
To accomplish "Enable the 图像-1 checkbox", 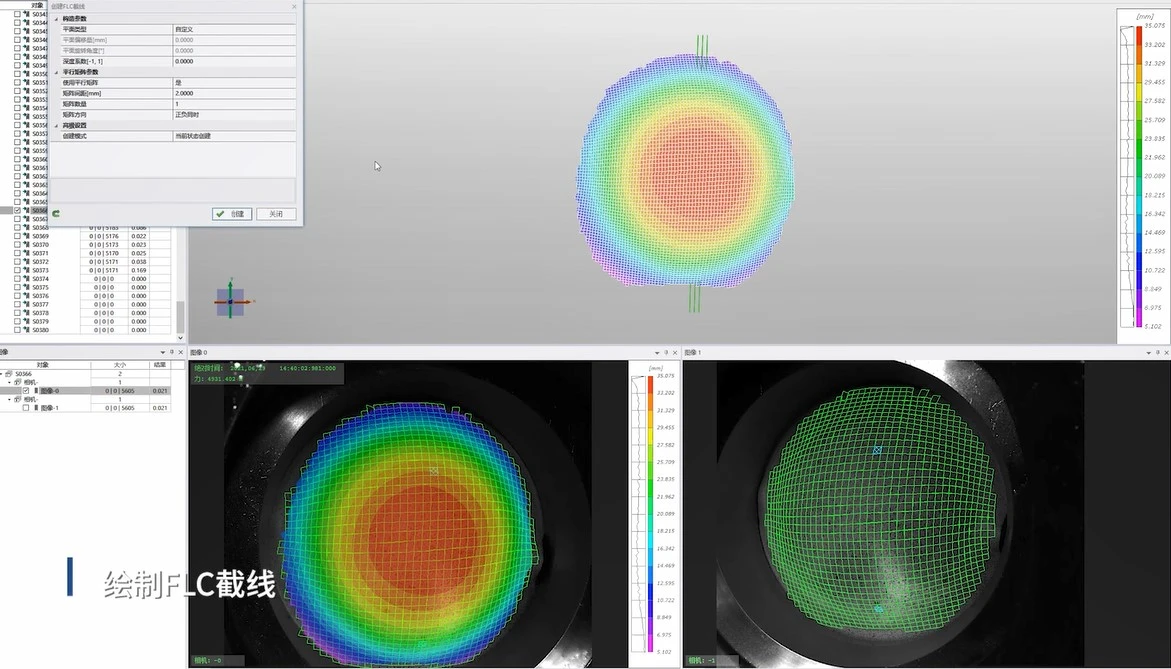I will point(26,408).
